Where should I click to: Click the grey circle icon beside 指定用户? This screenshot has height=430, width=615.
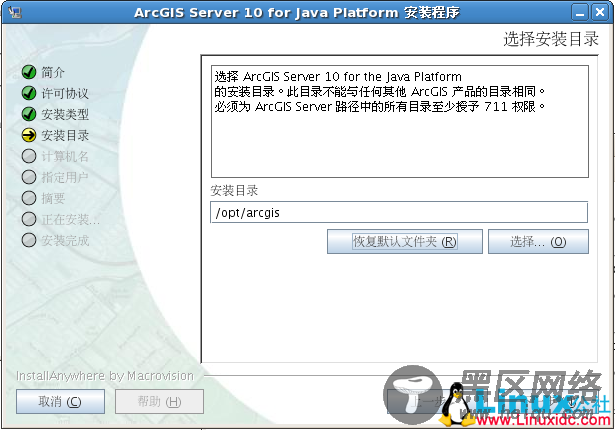tap(29, 177)
